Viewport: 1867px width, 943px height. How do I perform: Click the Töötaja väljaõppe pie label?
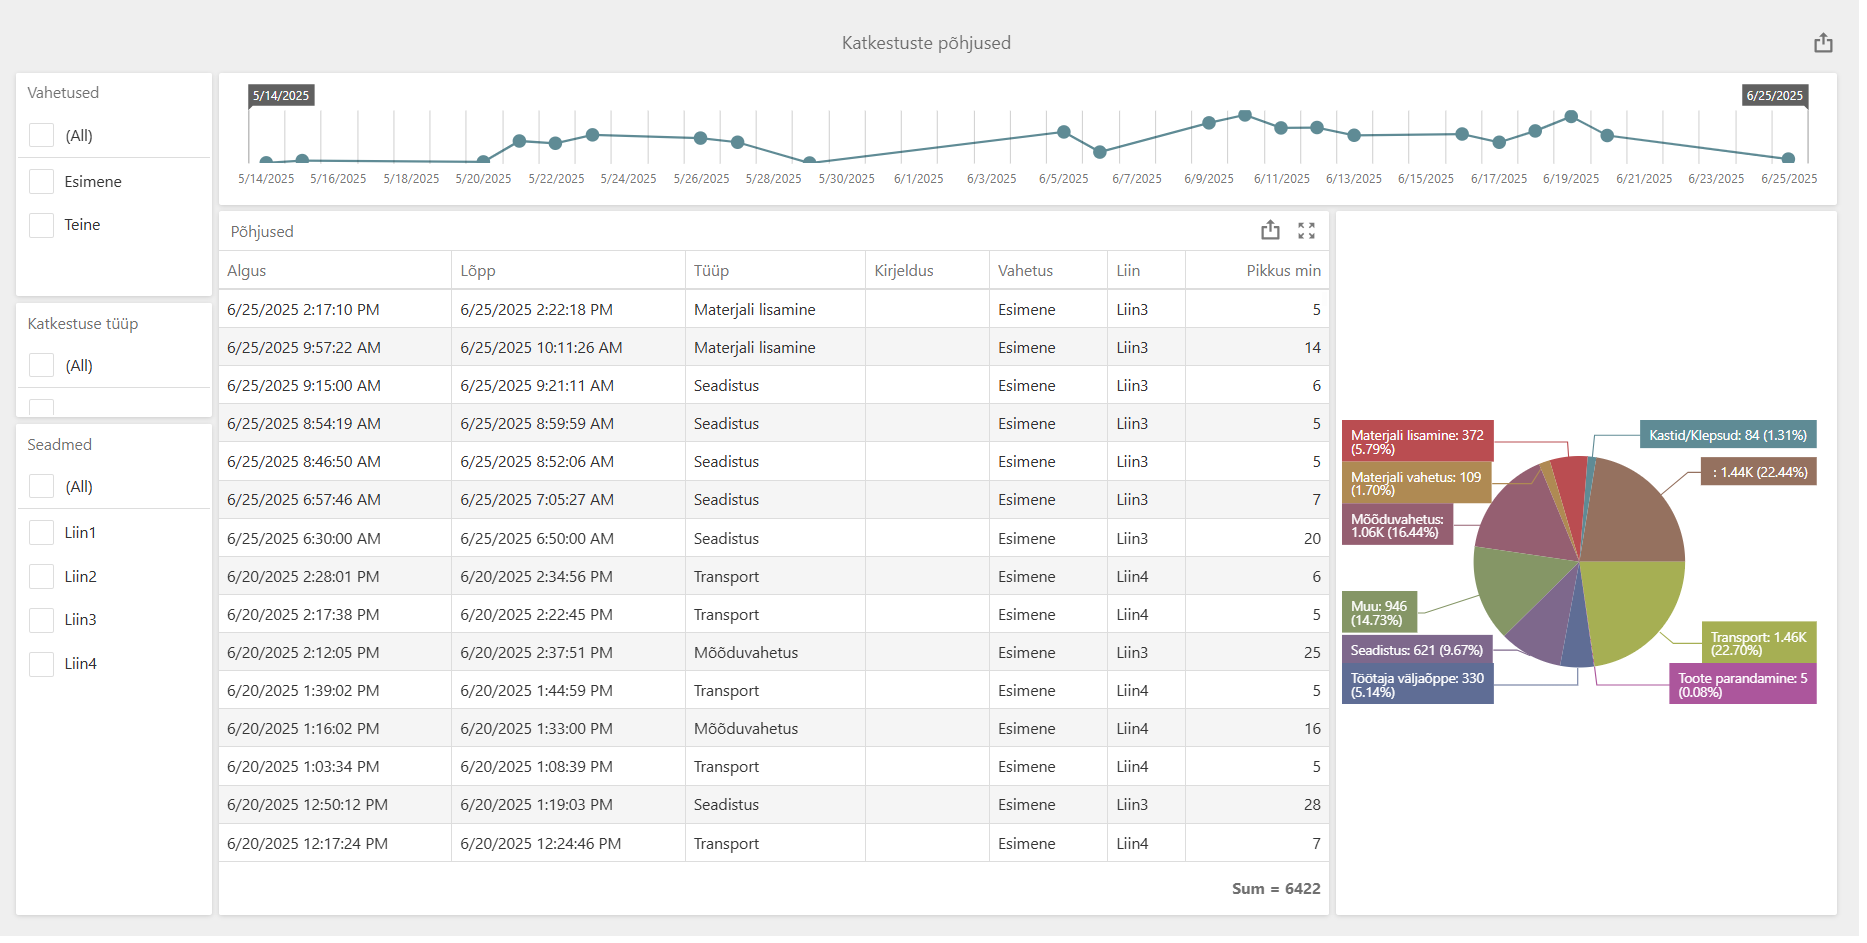(1417, 685)
